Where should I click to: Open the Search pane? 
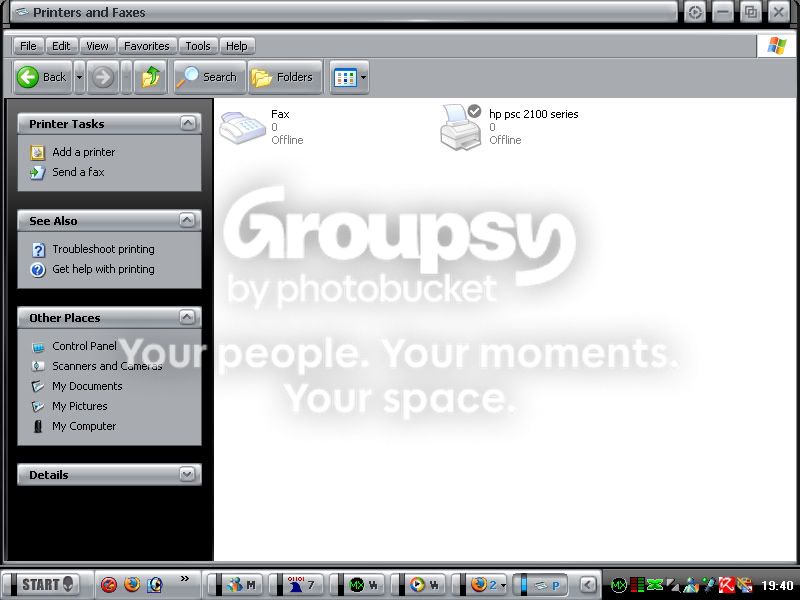click(x=210, y=78)
